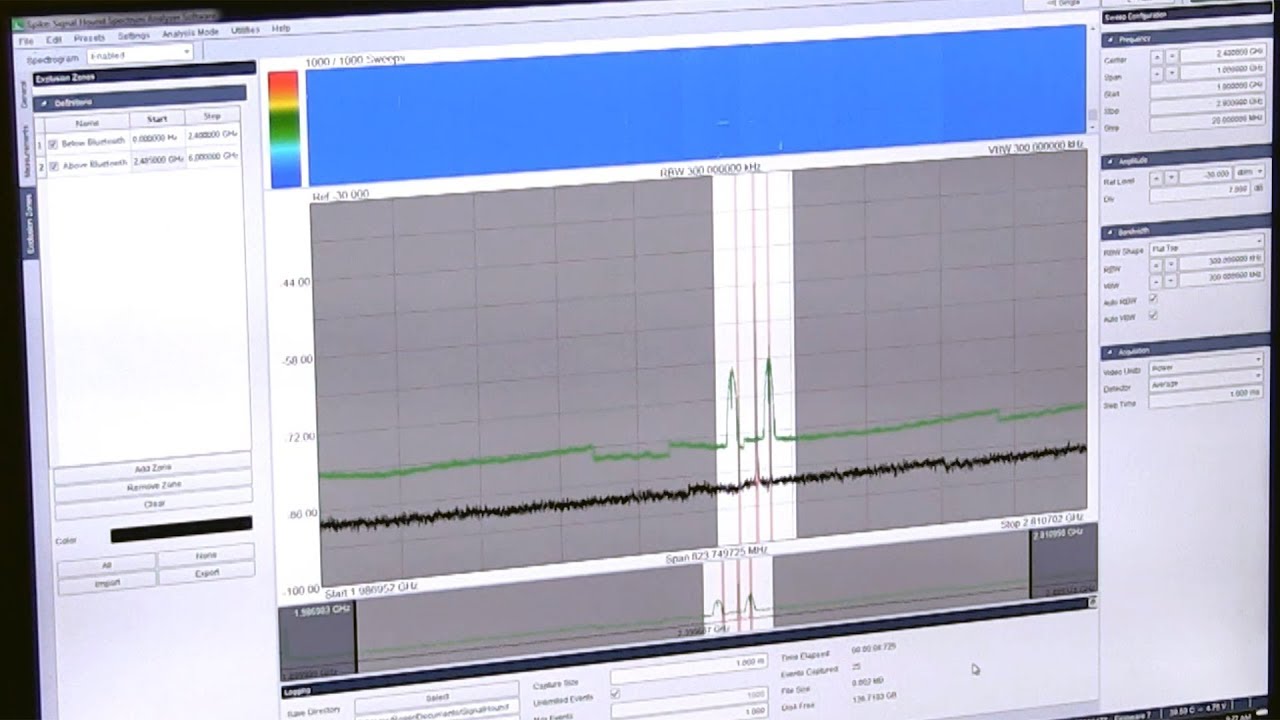This screenshot has width=1280, height=720.
Task: Open the Presets menu
Action: (x=89, y=38)
